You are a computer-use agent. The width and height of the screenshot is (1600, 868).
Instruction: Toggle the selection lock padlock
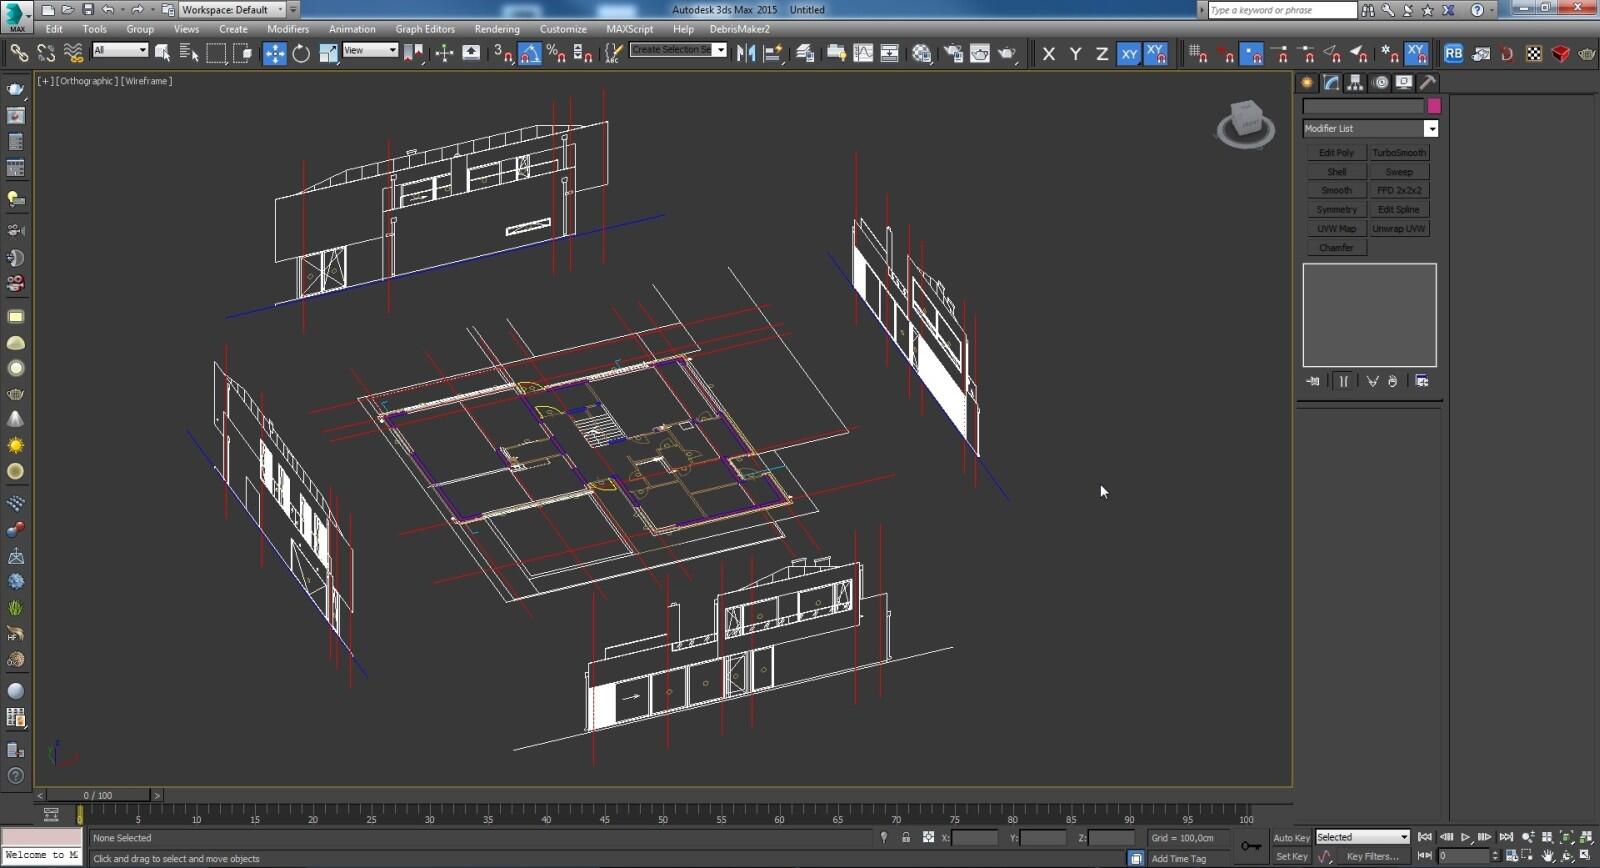click(906, 838)
